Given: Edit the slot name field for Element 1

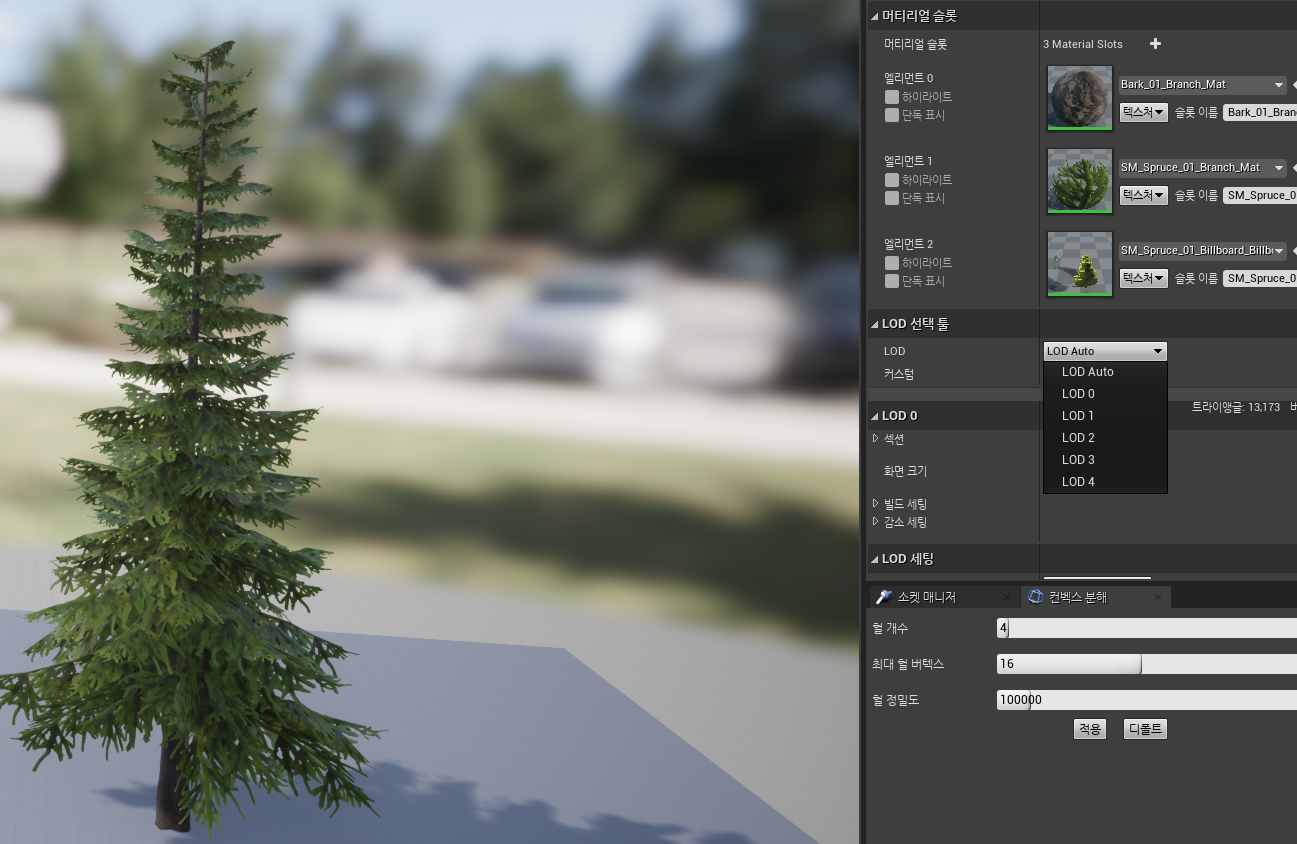Looking at the screenshot, I should tap(1260, 196).
